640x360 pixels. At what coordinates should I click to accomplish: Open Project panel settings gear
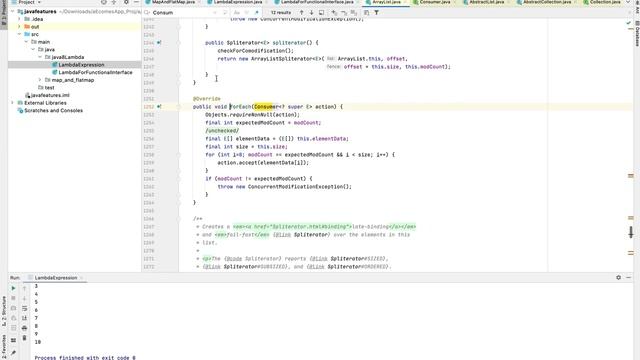[126, 2]
